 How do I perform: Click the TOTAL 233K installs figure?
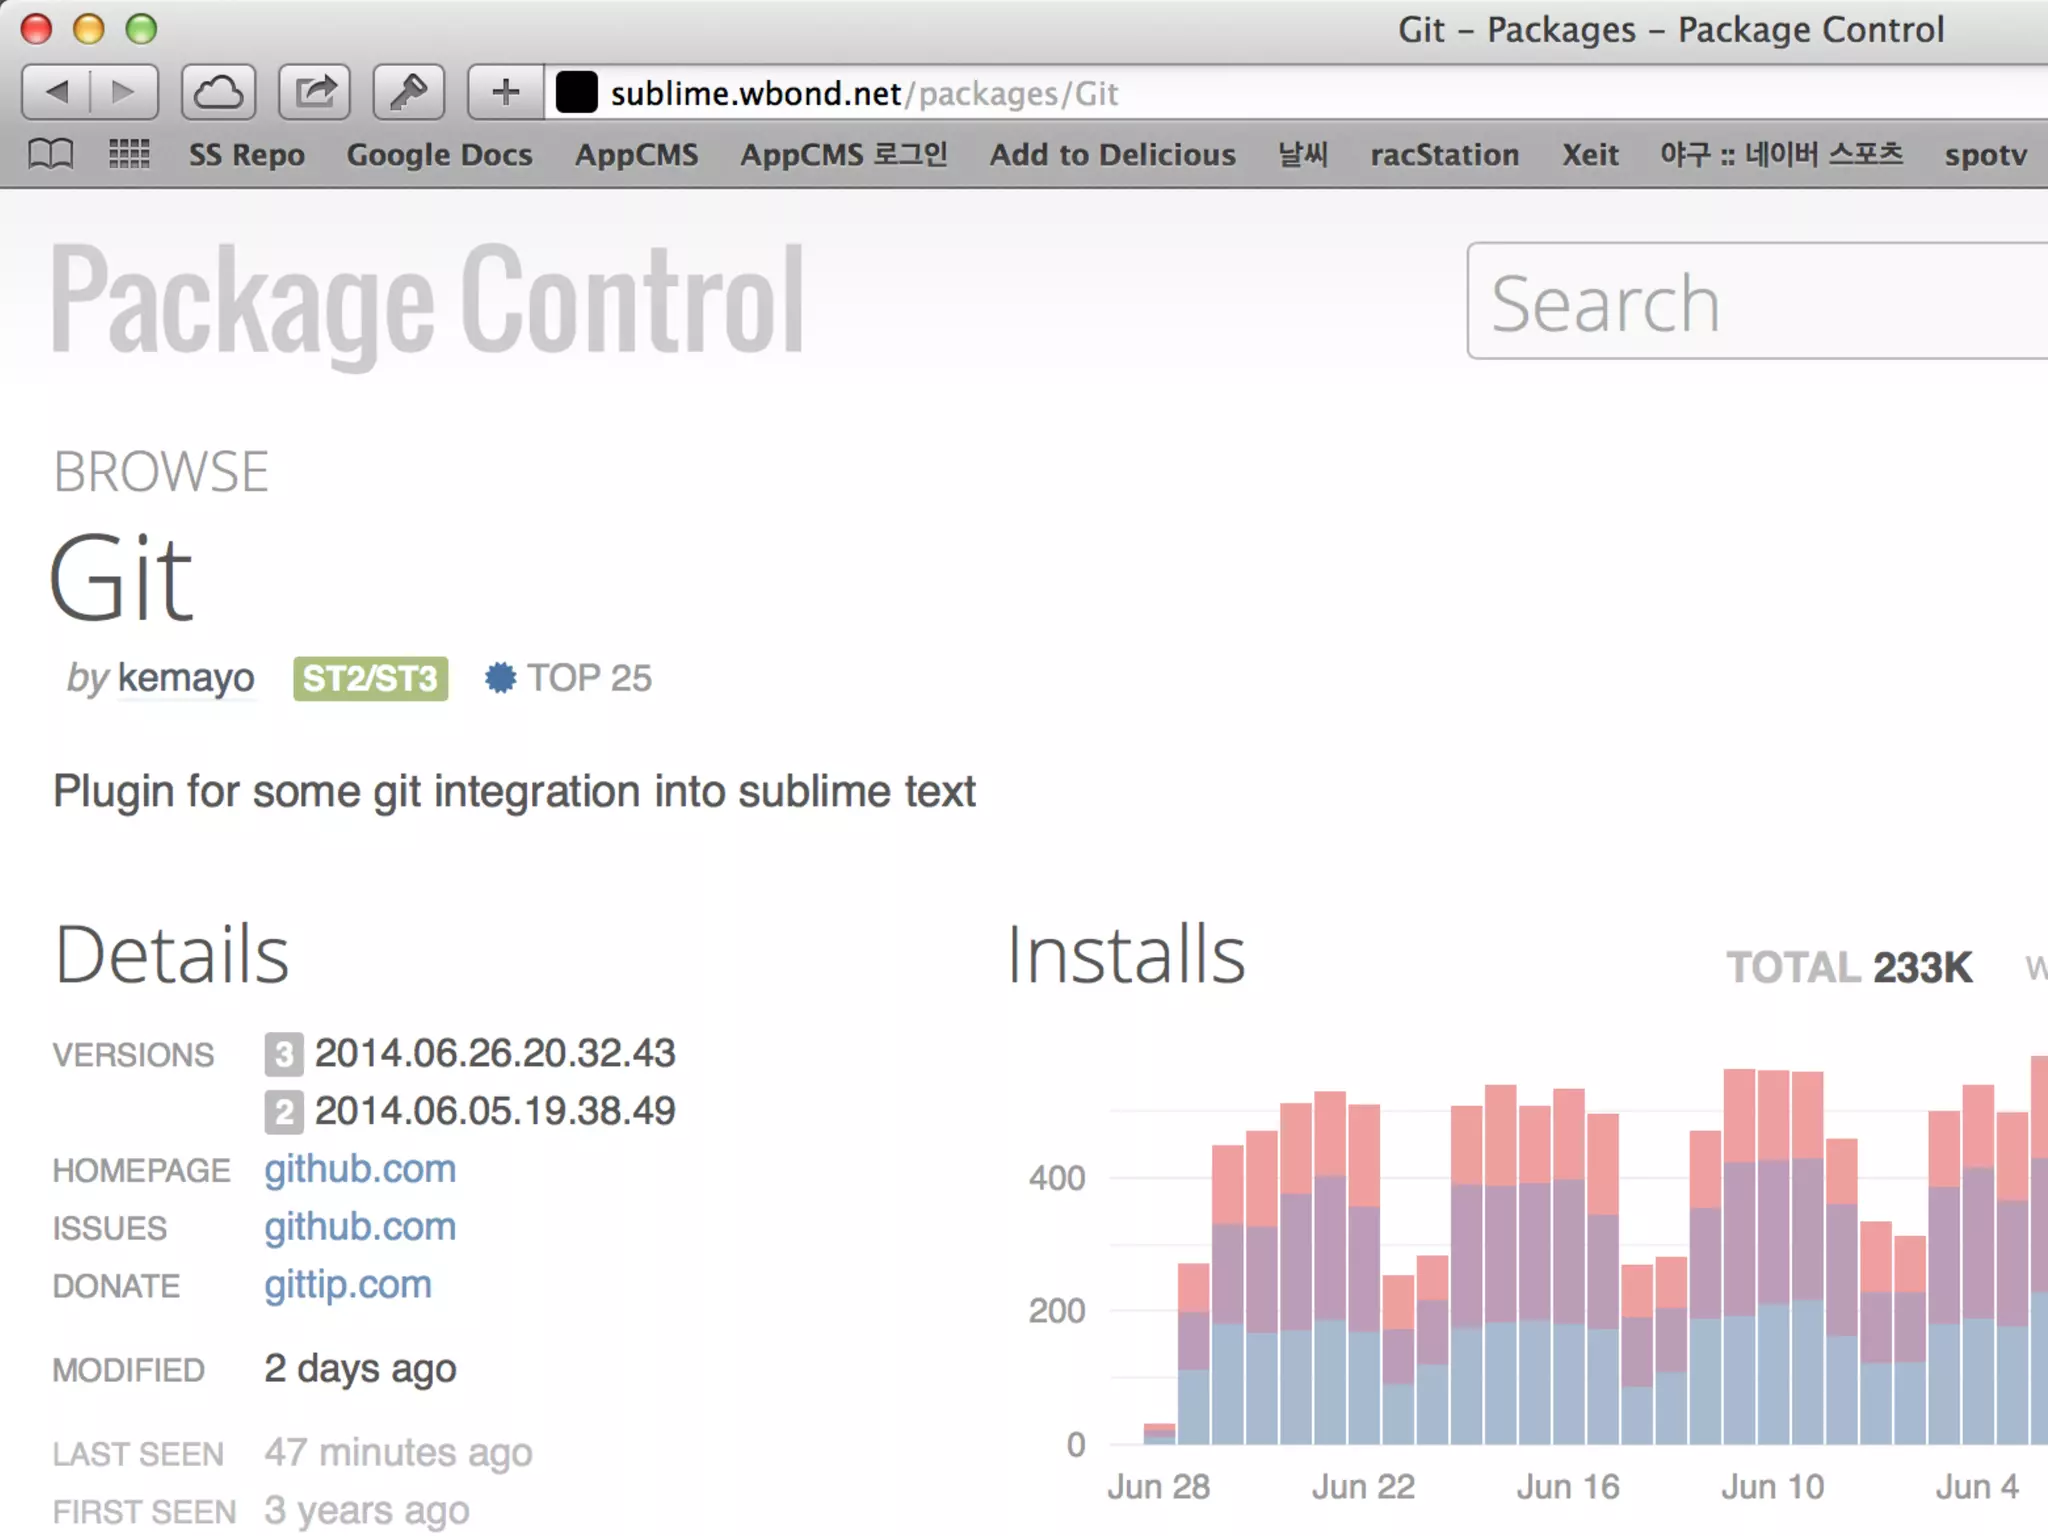[x=1850, y=968]
